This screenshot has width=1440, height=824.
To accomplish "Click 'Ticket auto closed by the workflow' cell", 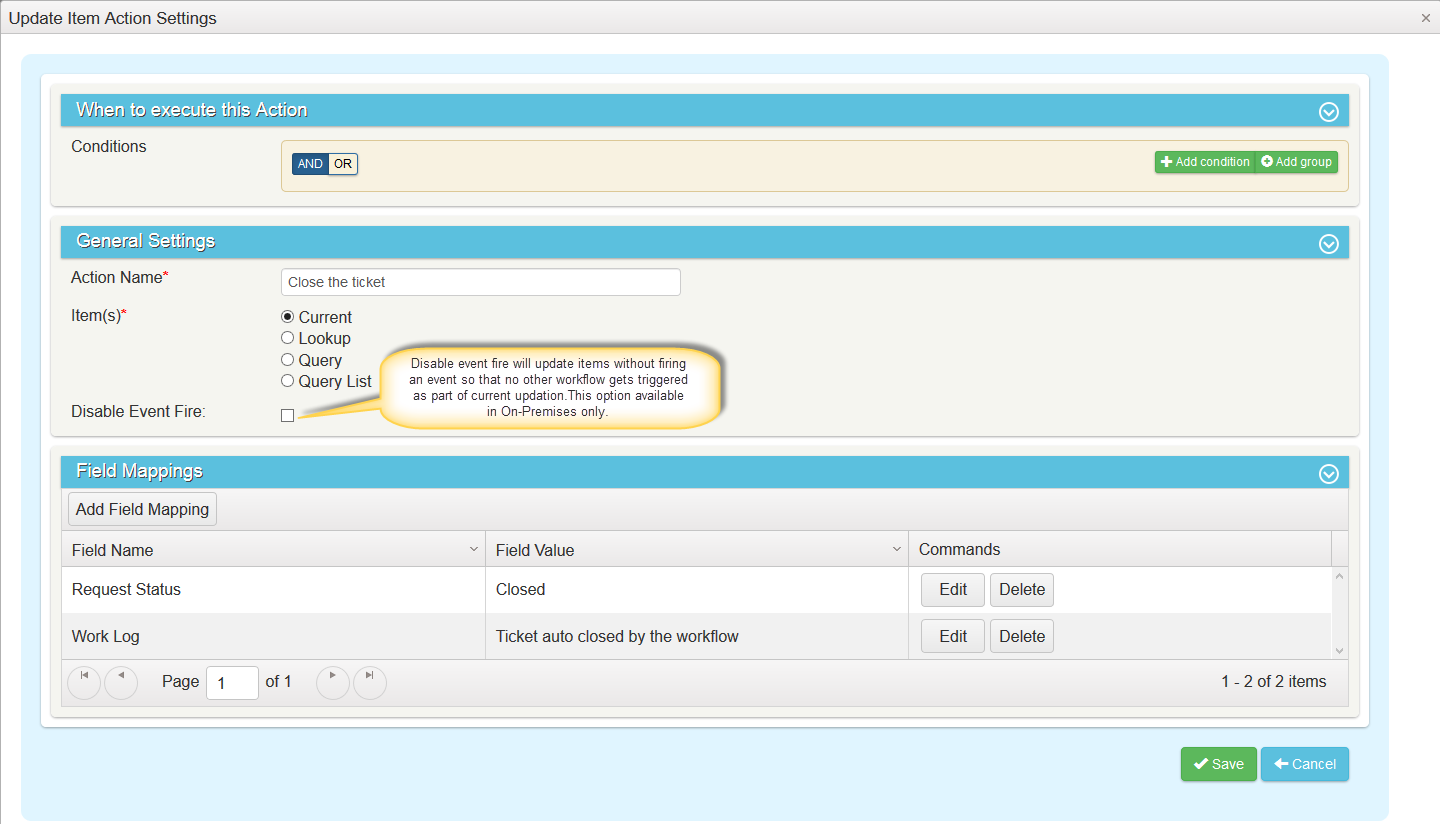I will 697,636.
